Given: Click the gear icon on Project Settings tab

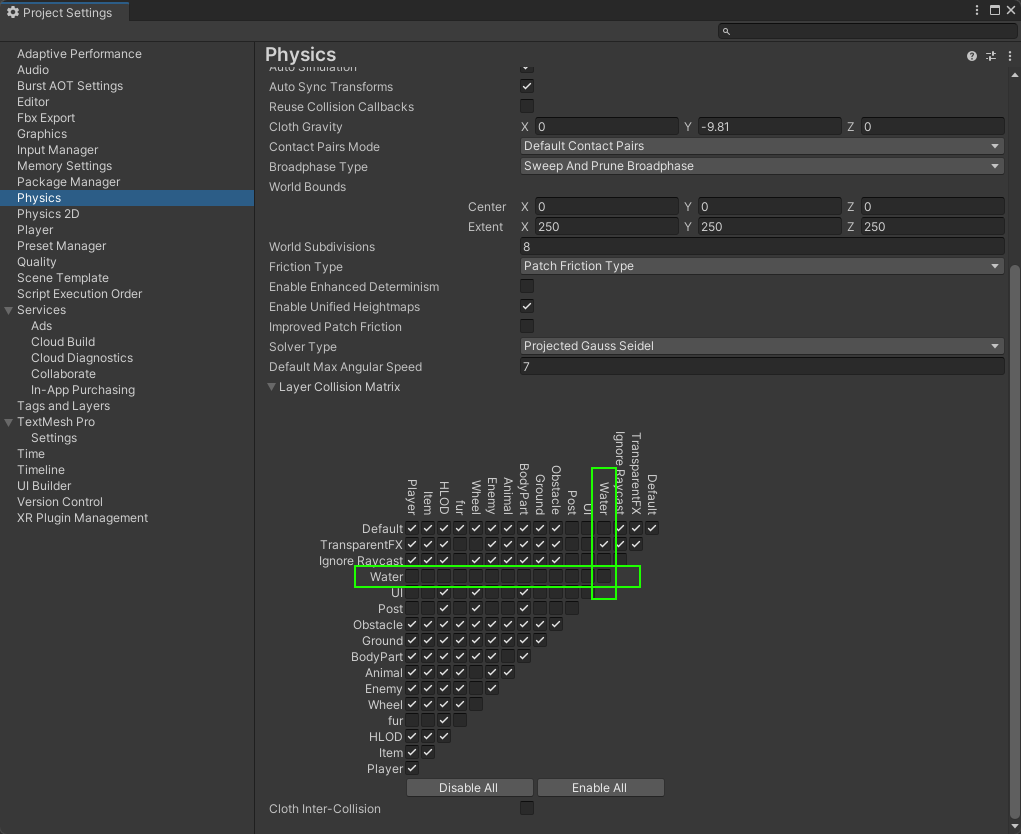Looking at the screenshot, I should [x=13, y=12].
